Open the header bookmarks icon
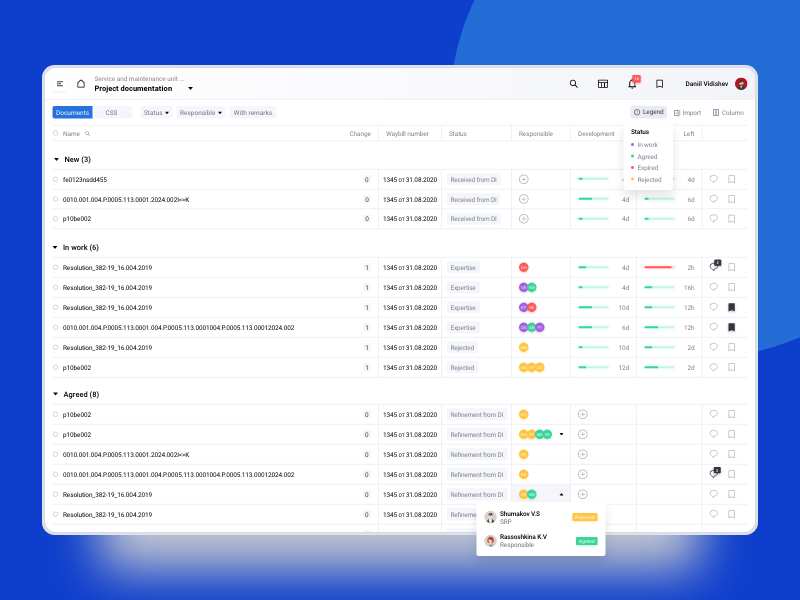The width and height of the screenshot is (800, 600). pos(659,84)
